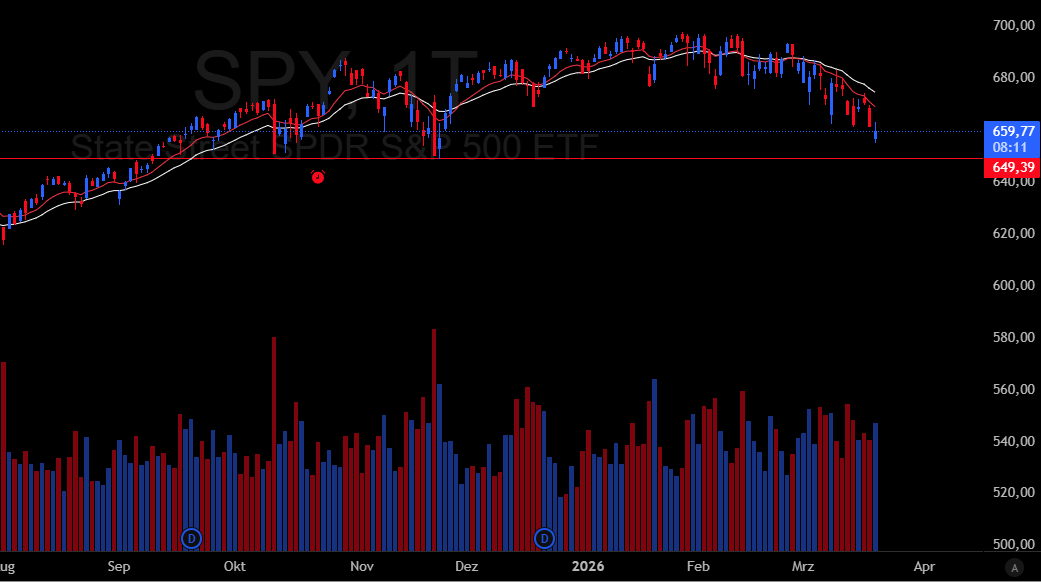Click the 680,00 price axis label
This screenshot has width=1041, height=582.
click(1013, 78)
